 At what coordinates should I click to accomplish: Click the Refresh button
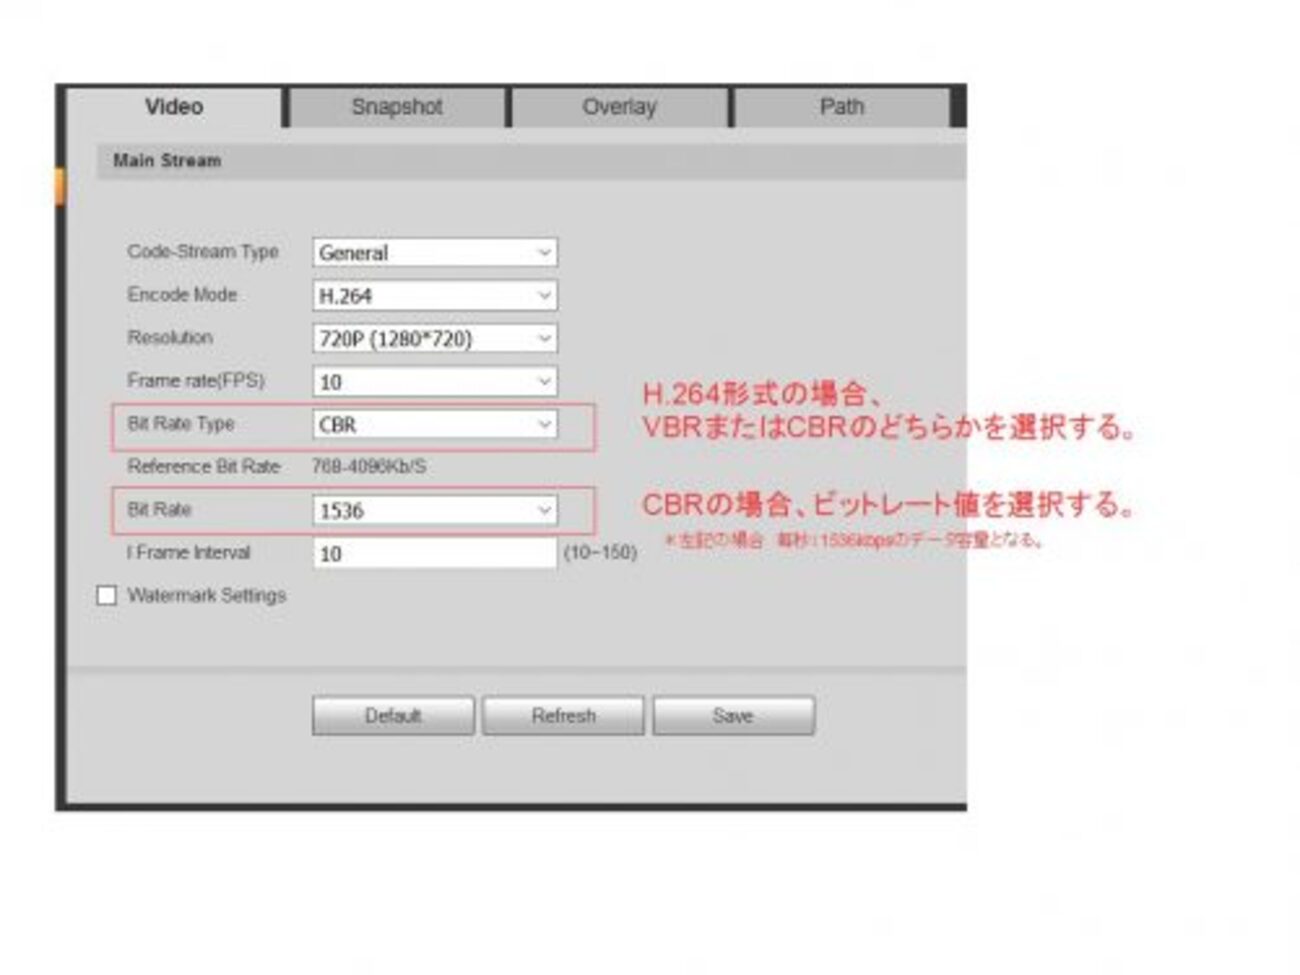563,716
